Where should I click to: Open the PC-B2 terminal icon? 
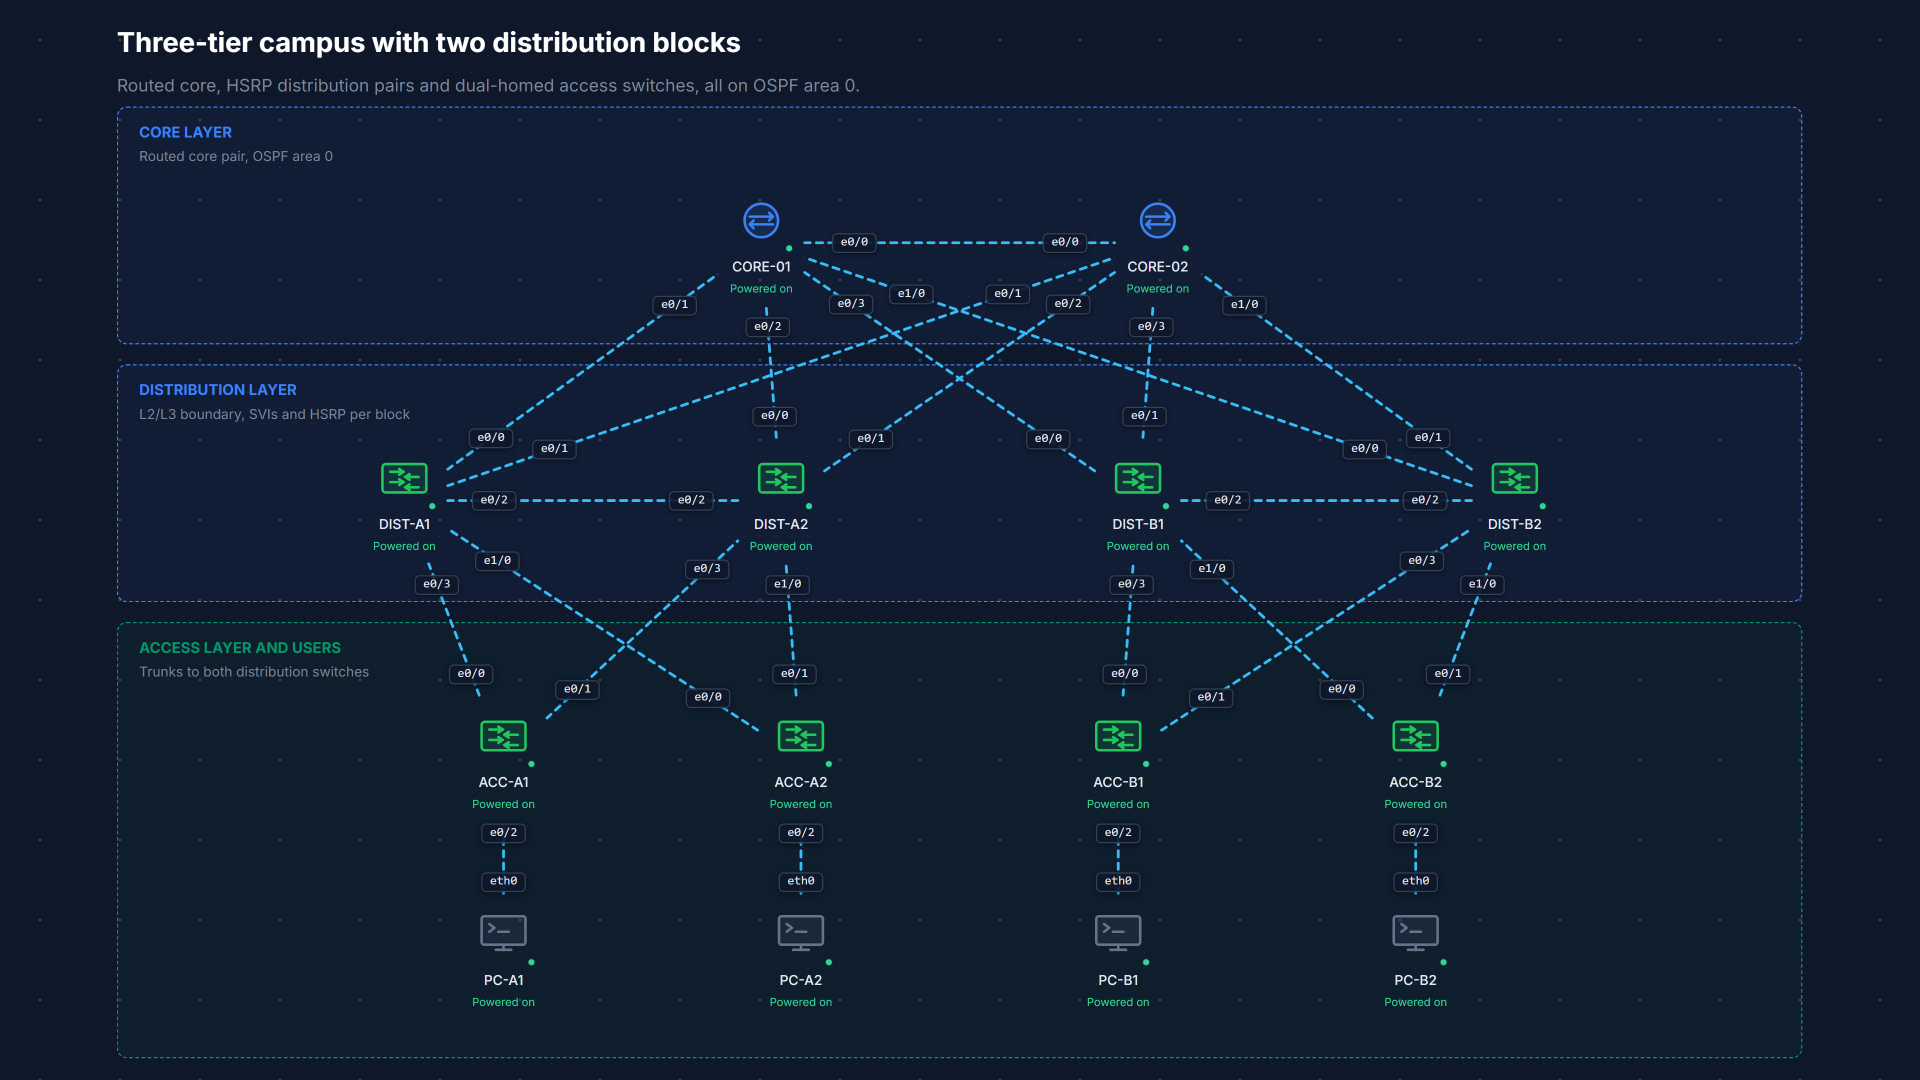(x=1416, y=933)
